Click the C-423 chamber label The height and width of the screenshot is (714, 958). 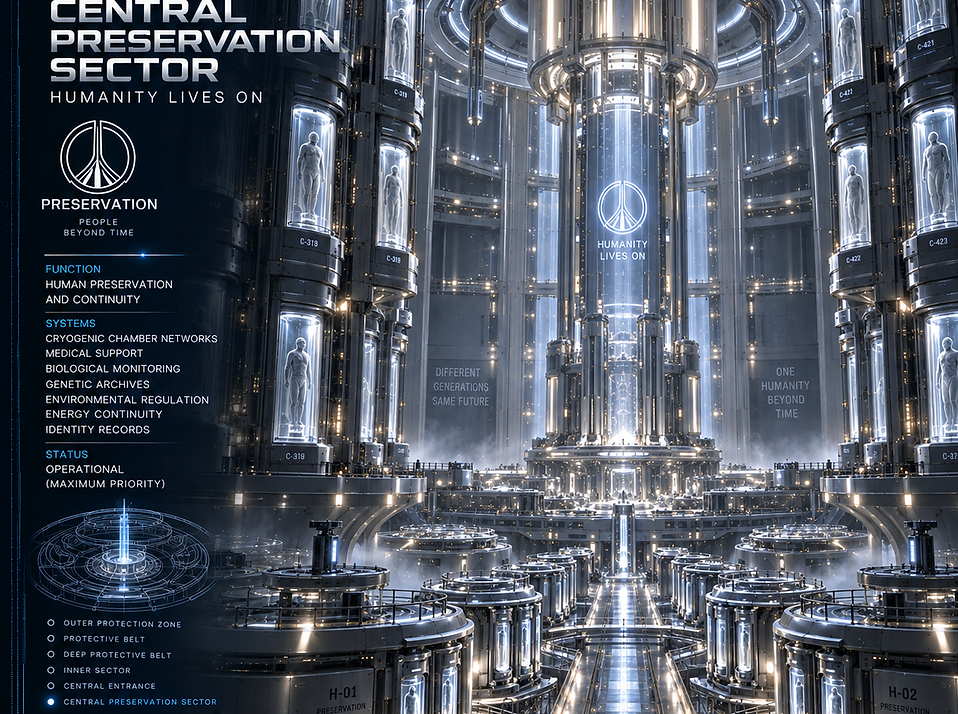[x=938, y=242]
